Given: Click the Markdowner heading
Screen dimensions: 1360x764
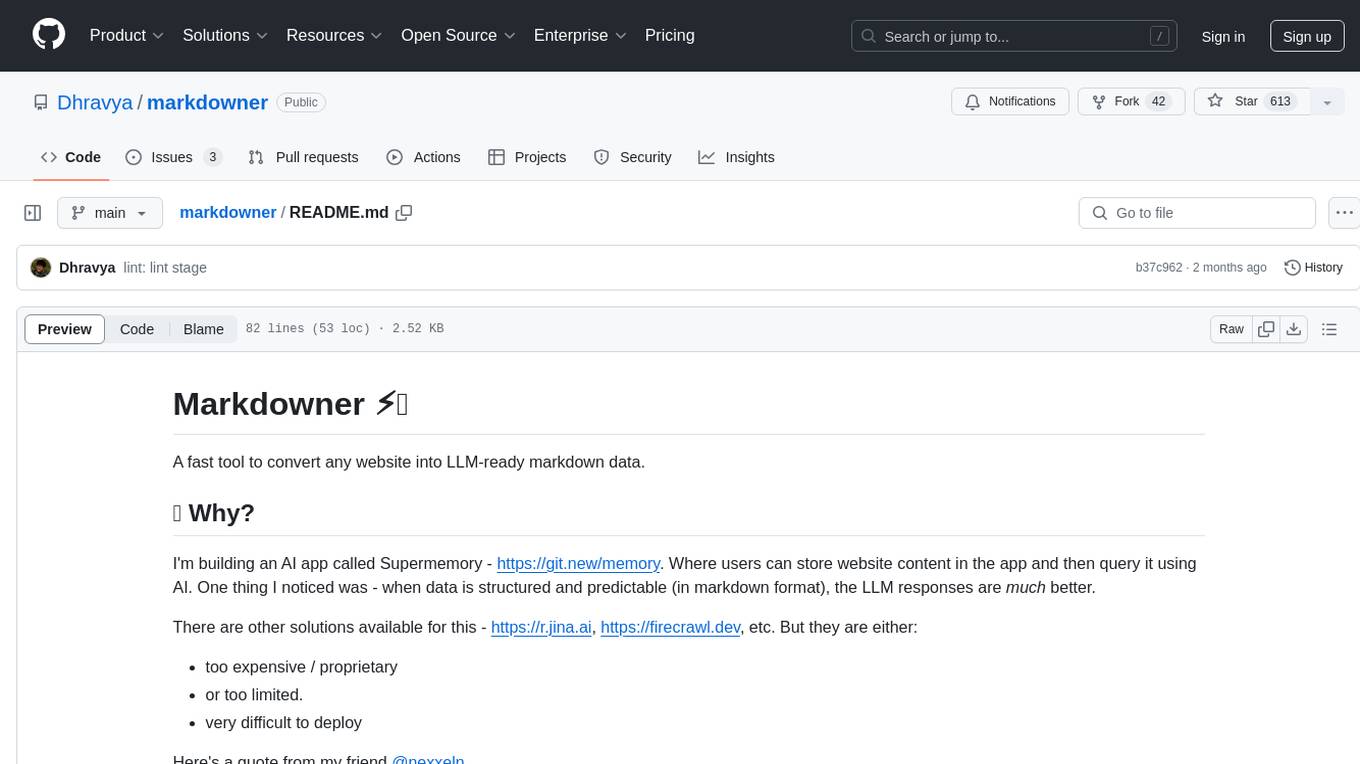Looking at the screenshot, I should pyautogui.click(x=290, y=404).
